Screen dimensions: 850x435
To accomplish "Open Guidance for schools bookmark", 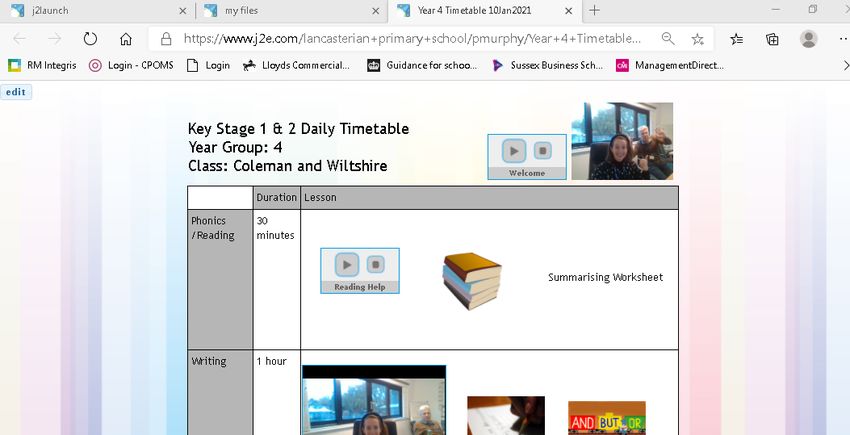I will pyautogui.click(x=422, y=66).
